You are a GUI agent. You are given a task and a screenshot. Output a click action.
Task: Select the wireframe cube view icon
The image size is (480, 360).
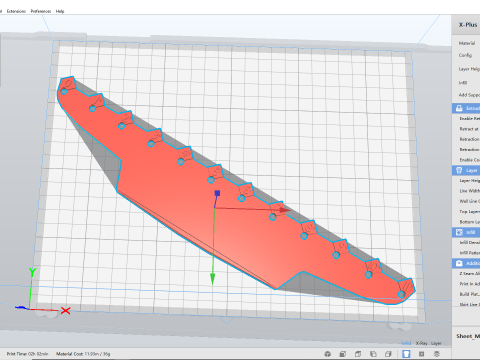[x=358, y=354]
